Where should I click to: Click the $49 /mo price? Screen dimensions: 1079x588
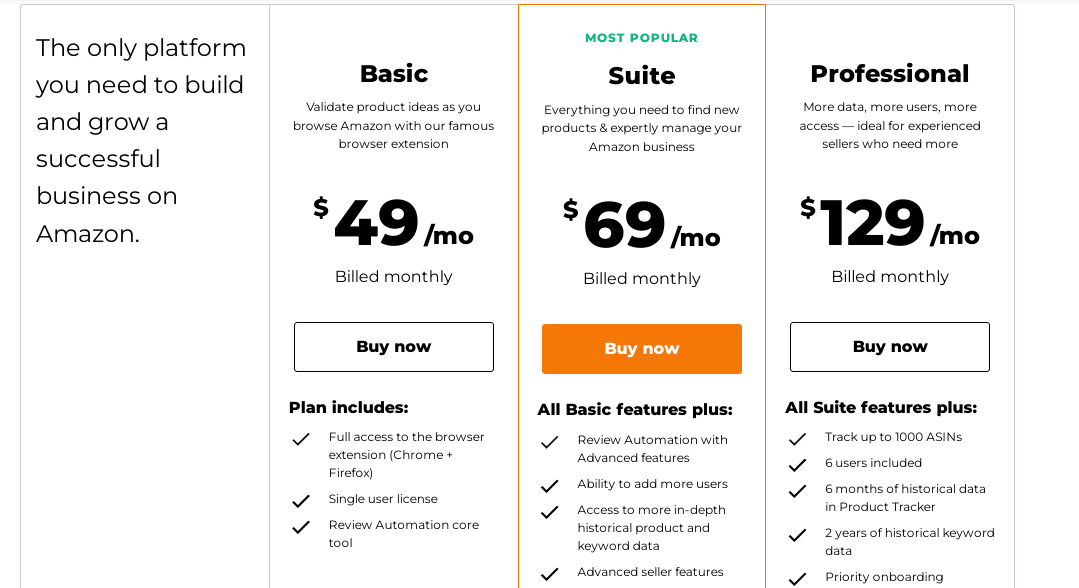(x=394, y=224)
